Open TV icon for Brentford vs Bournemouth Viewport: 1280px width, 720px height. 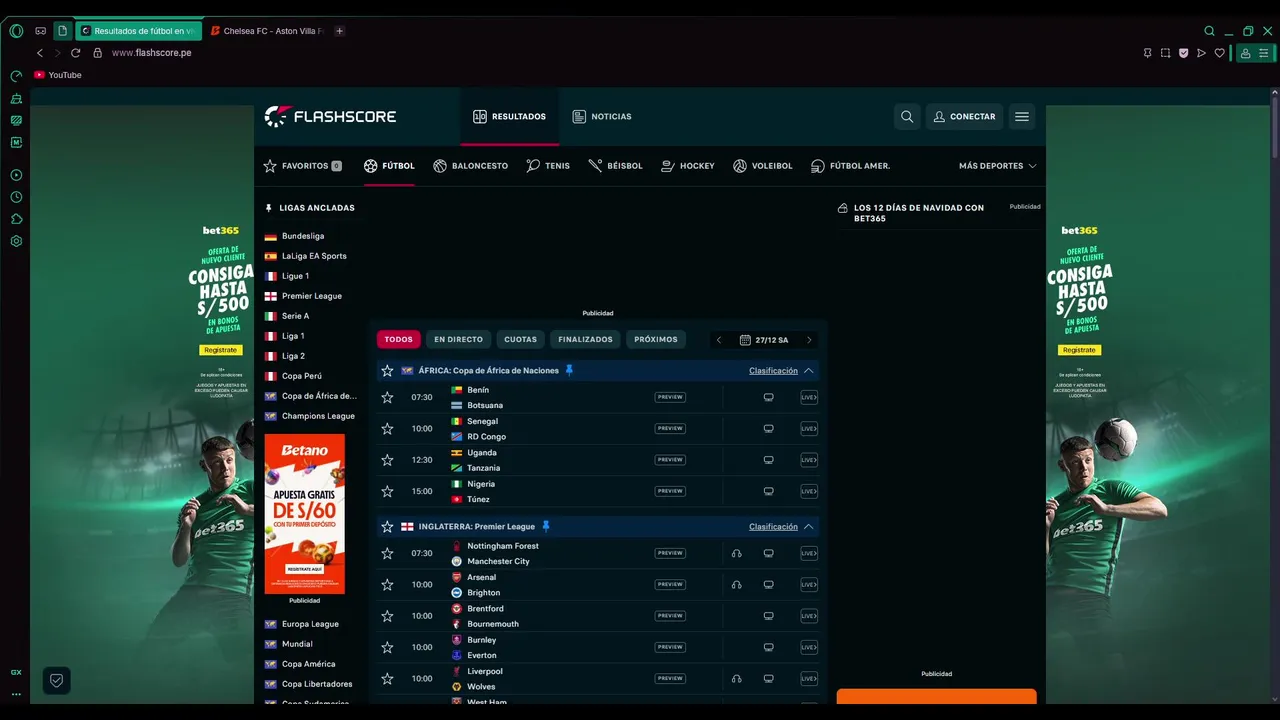[x=769, y=616]
